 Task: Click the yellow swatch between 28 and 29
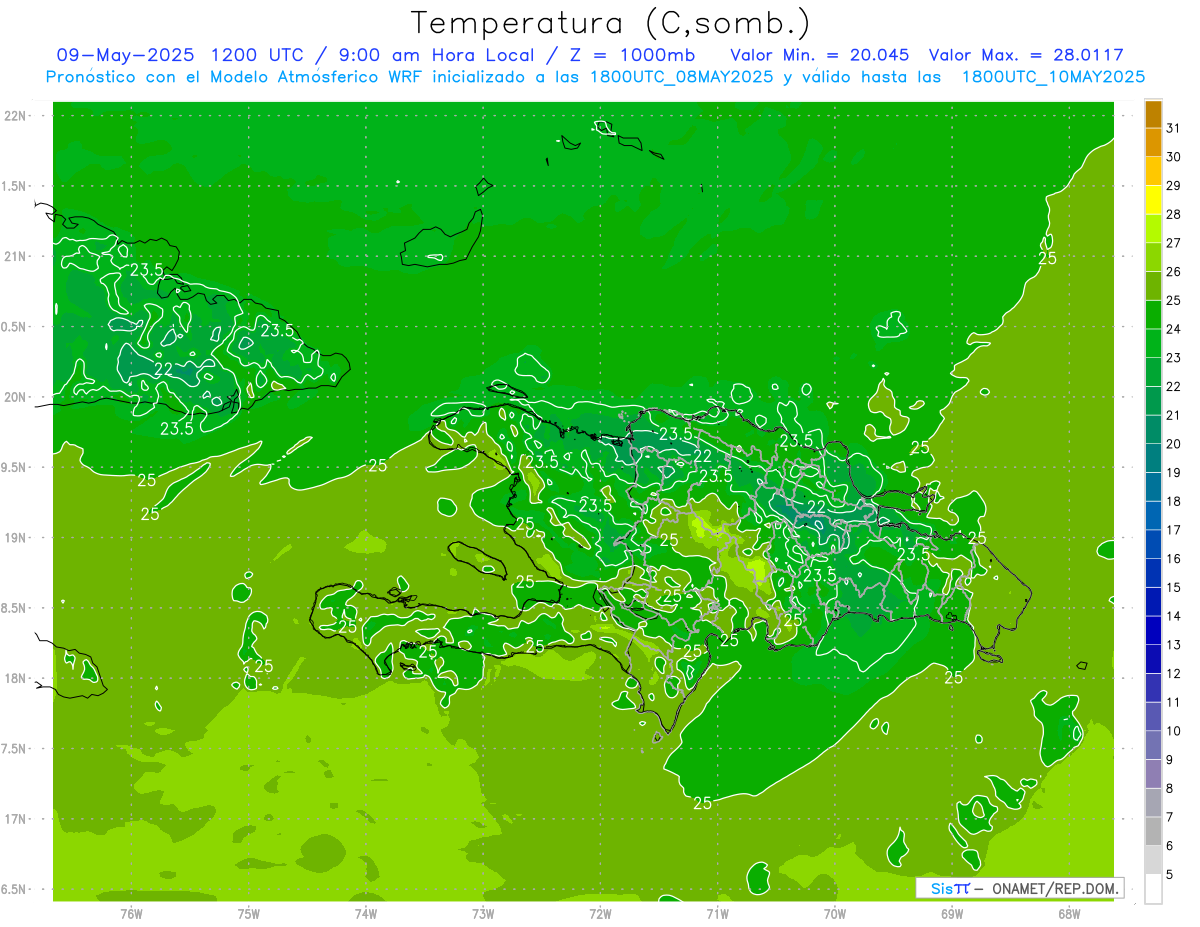click(1153, 200)
